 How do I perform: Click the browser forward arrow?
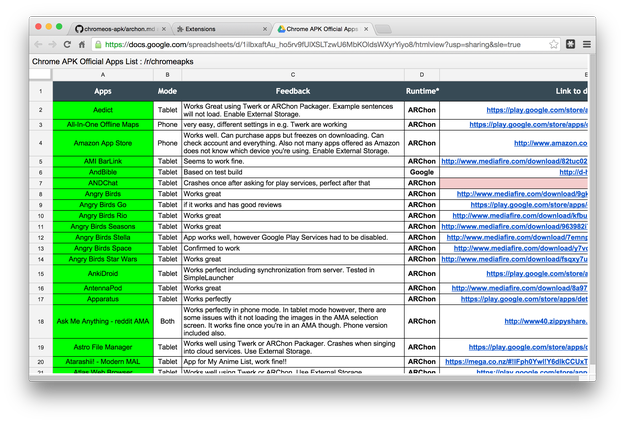pos(52,44)
